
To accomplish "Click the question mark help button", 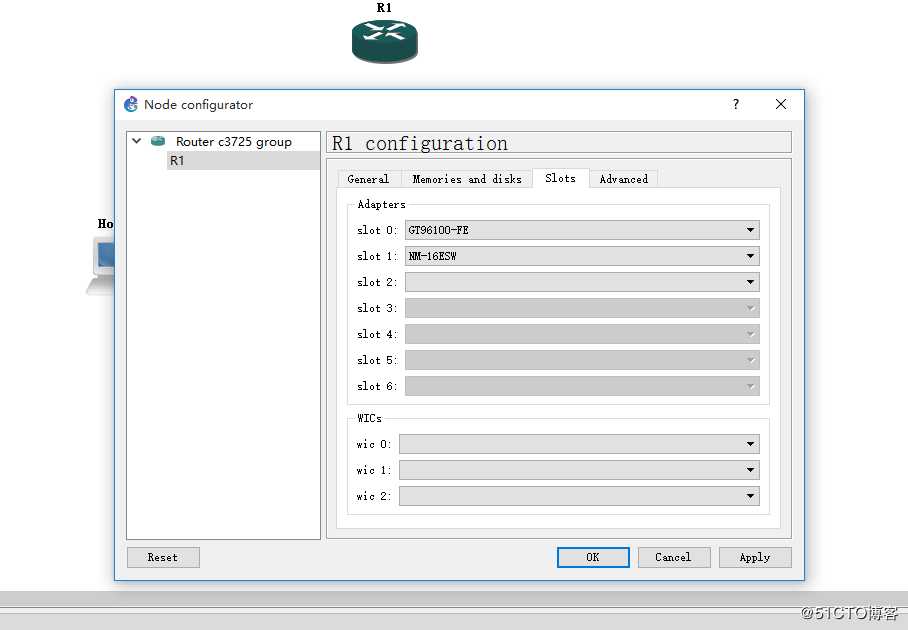I will pos(735,104).
